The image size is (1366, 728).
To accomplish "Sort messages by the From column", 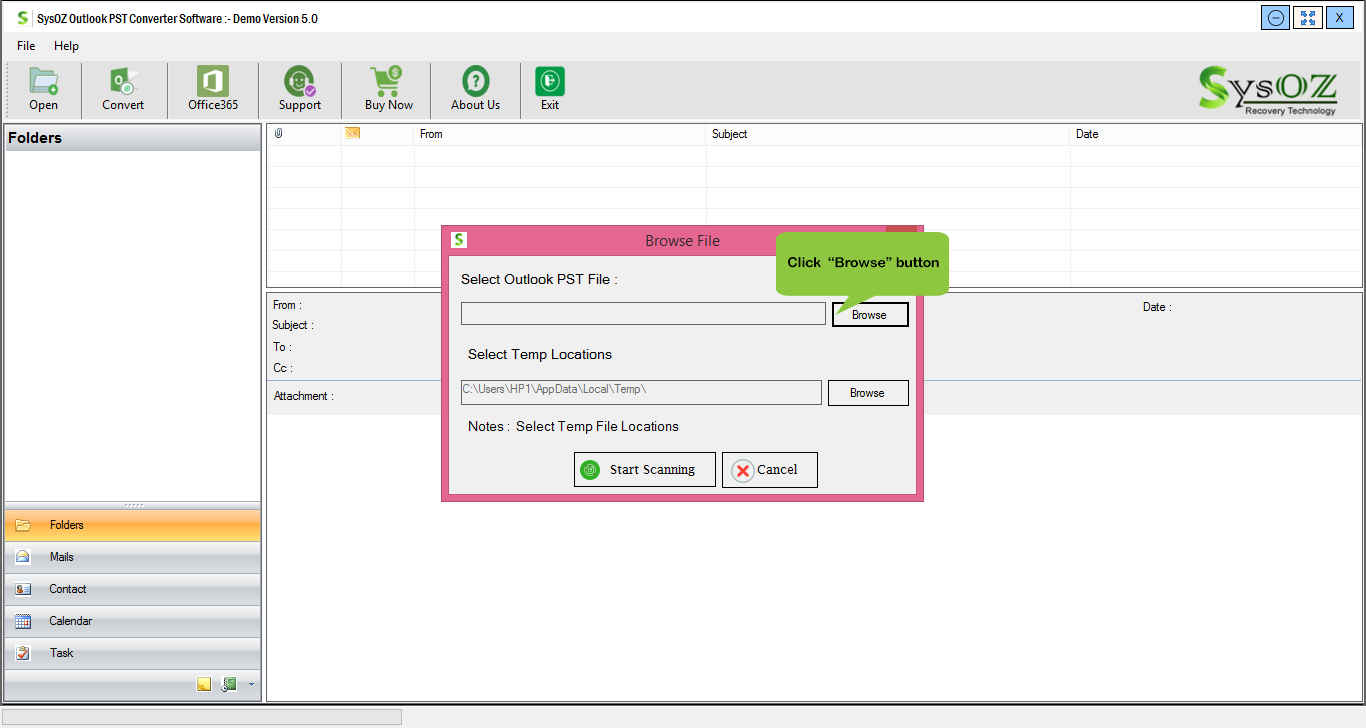I will tap(560, 134).
